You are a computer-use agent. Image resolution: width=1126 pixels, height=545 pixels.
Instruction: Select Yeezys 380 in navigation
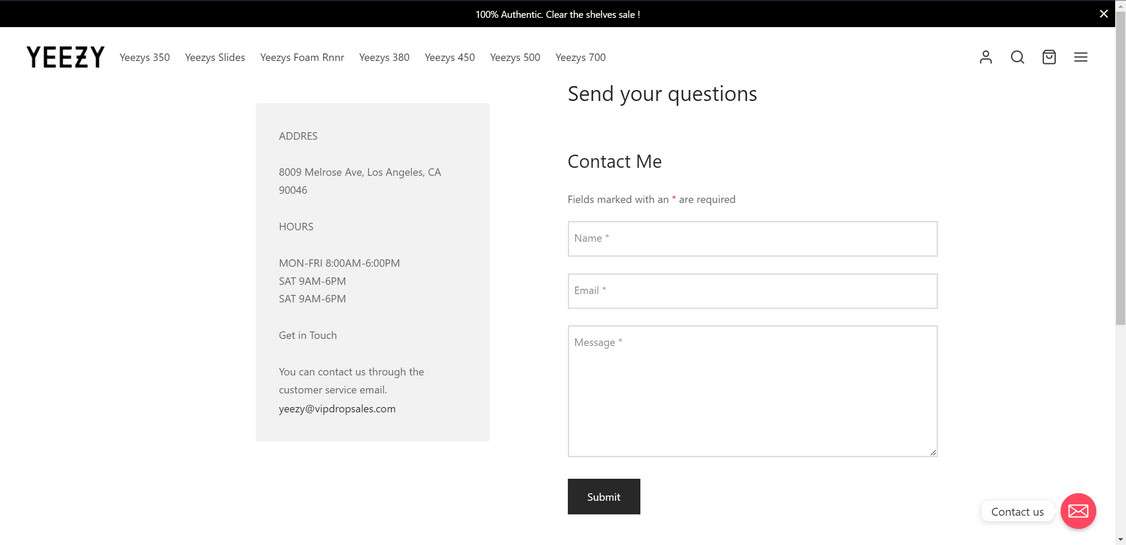pos(384,57)
